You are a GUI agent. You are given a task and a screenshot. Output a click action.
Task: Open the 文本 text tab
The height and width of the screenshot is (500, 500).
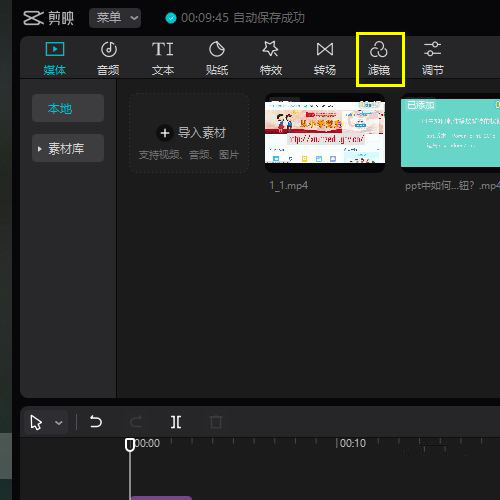pyautogui.click(x=163, y=59)
